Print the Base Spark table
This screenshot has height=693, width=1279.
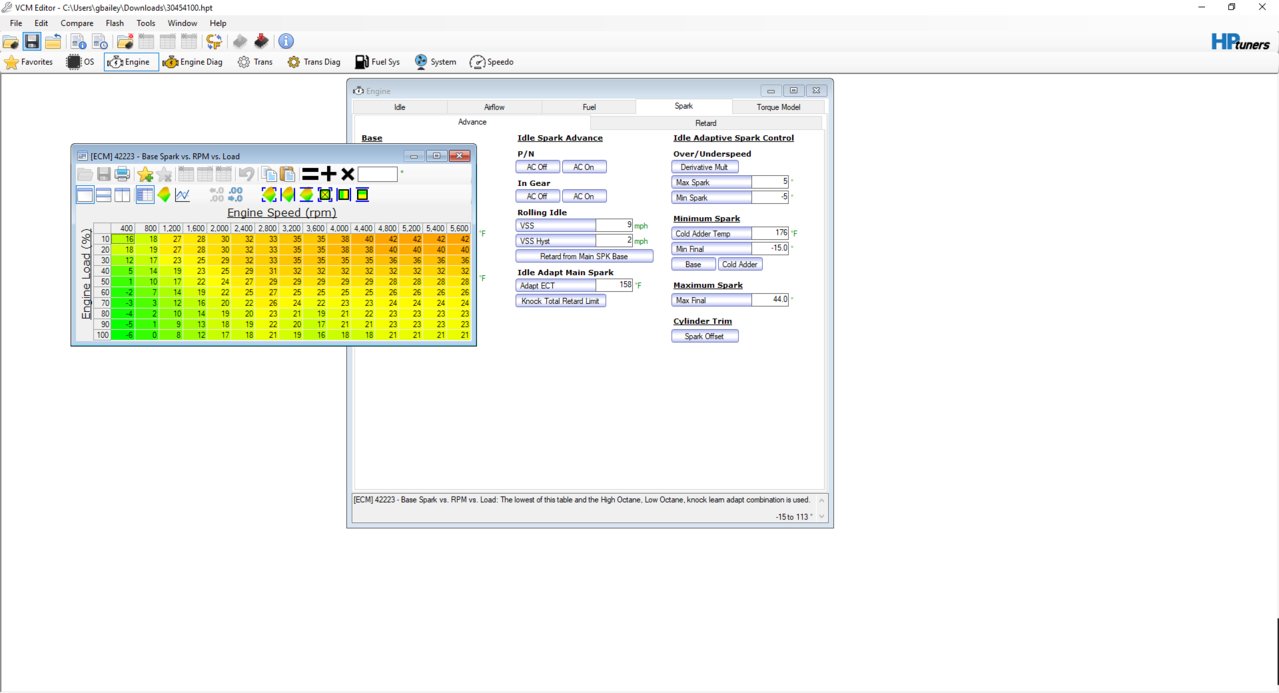tap(122, 174)
